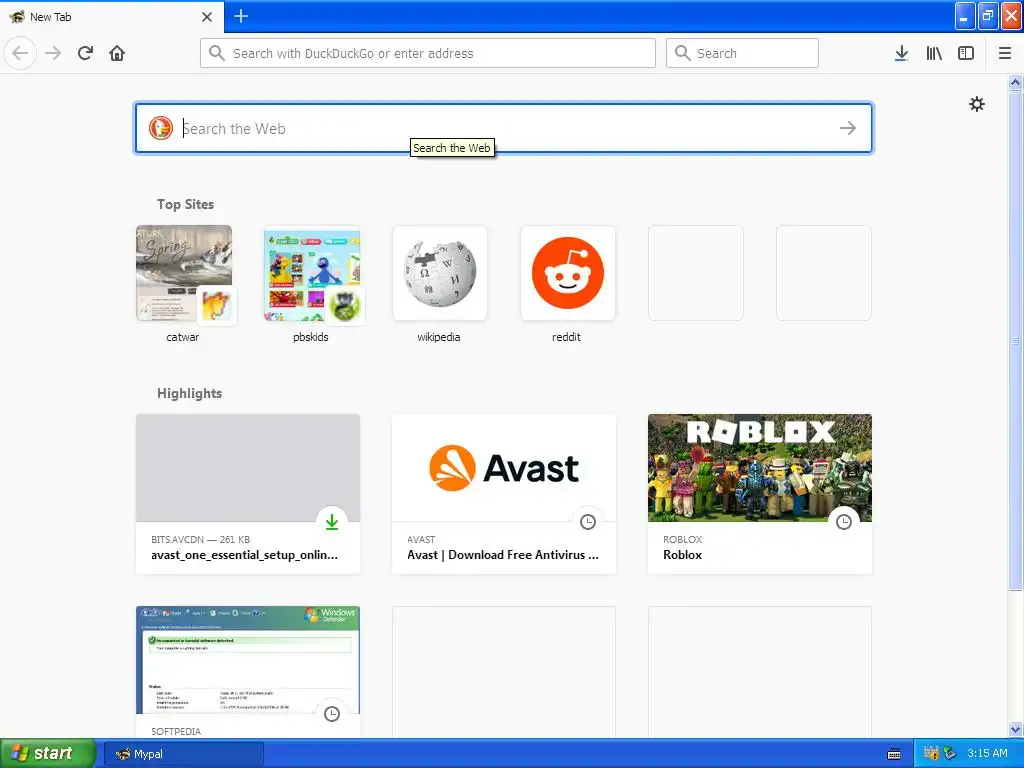
Task: Click history clock icon on Avast card
Action: click(588, 522)
